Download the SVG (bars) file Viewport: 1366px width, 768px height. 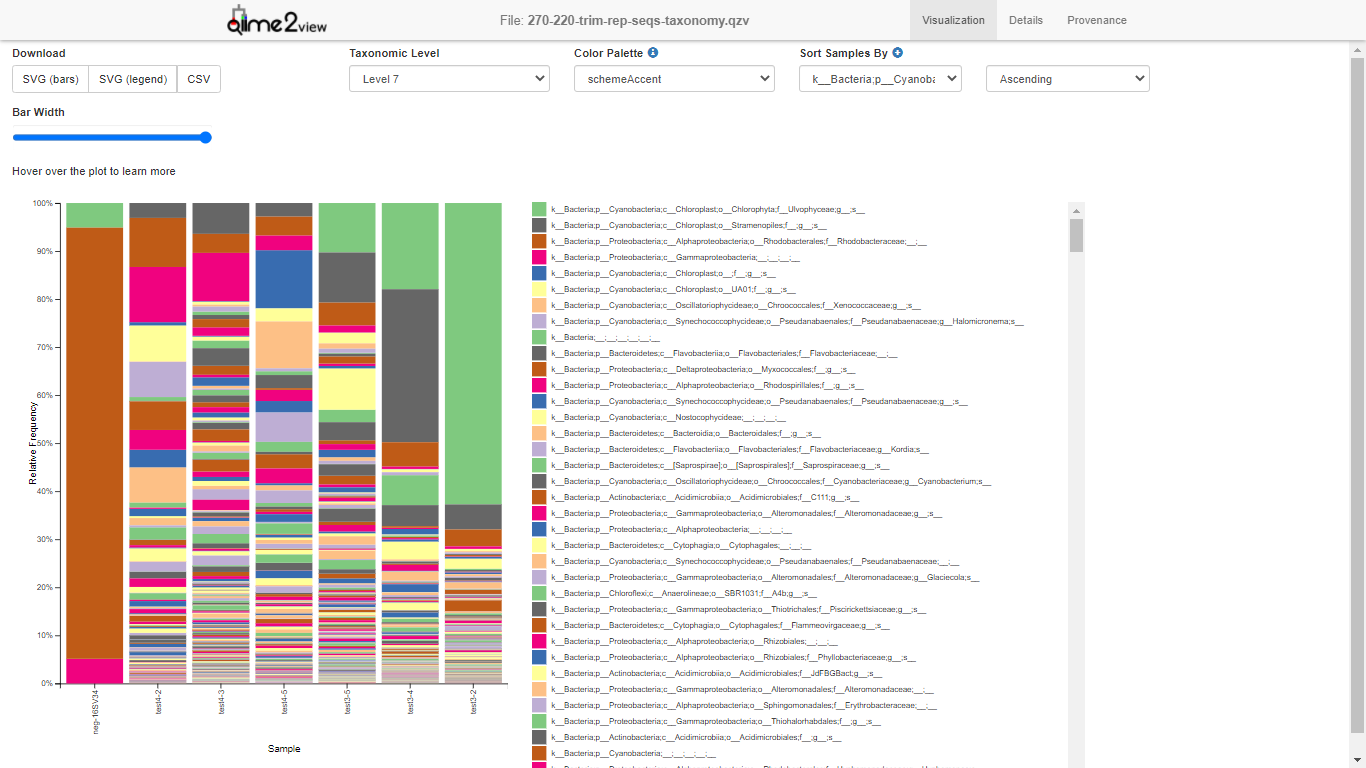50,79
